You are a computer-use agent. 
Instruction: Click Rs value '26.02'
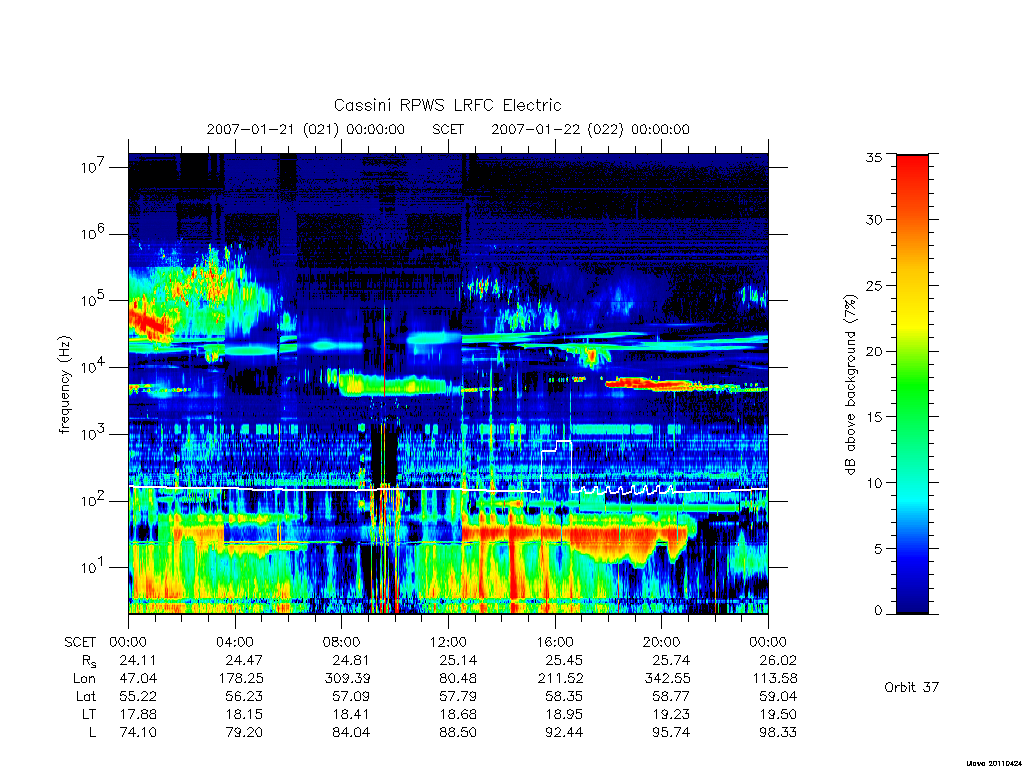coord(778,660)
